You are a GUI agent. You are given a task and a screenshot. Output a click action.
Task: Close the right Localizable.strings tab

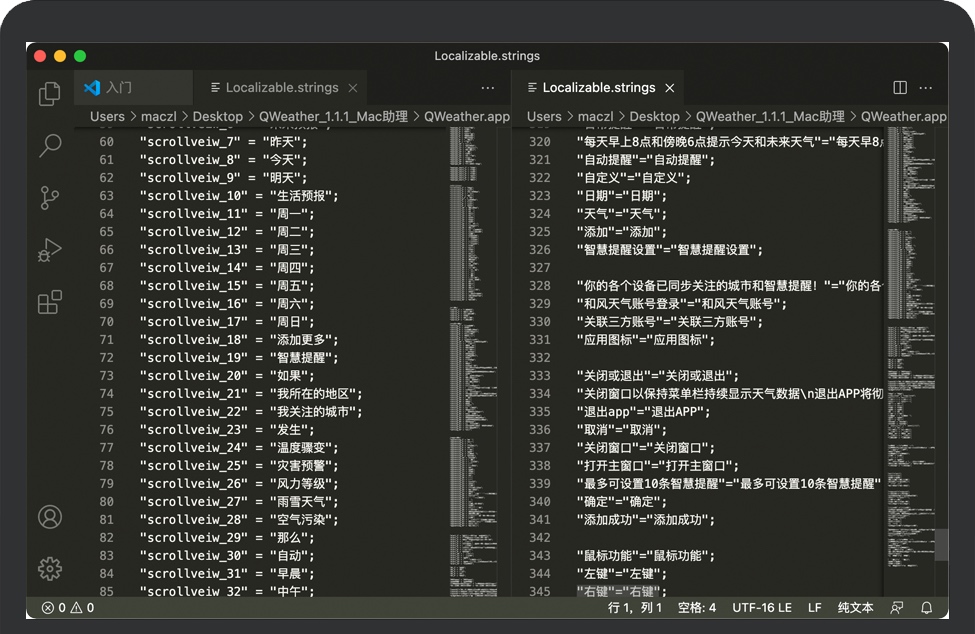[x=670, y=88]
